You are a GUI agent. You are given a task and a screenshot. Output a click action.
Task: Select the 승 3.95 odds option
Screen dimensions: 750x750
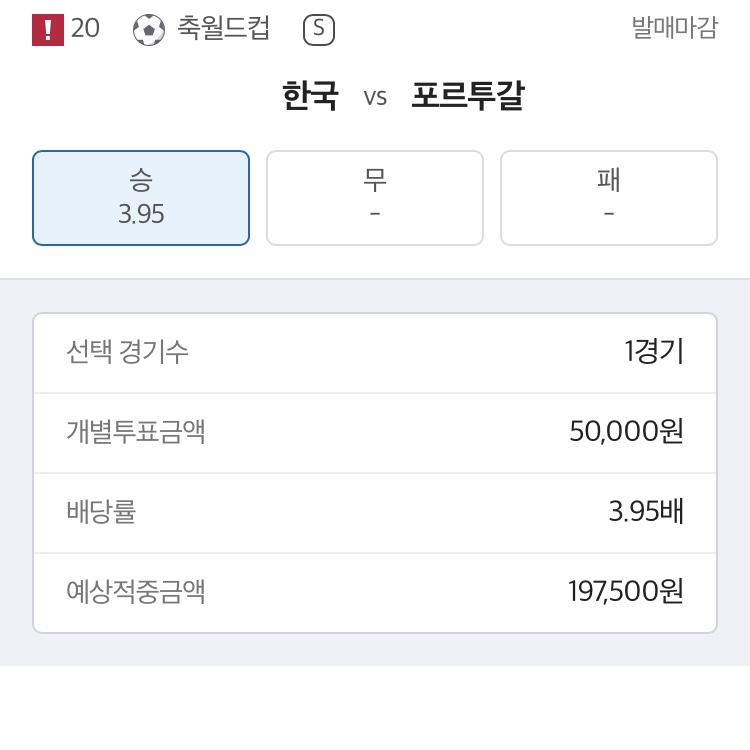pyautogui.click(x=141, y=198)
